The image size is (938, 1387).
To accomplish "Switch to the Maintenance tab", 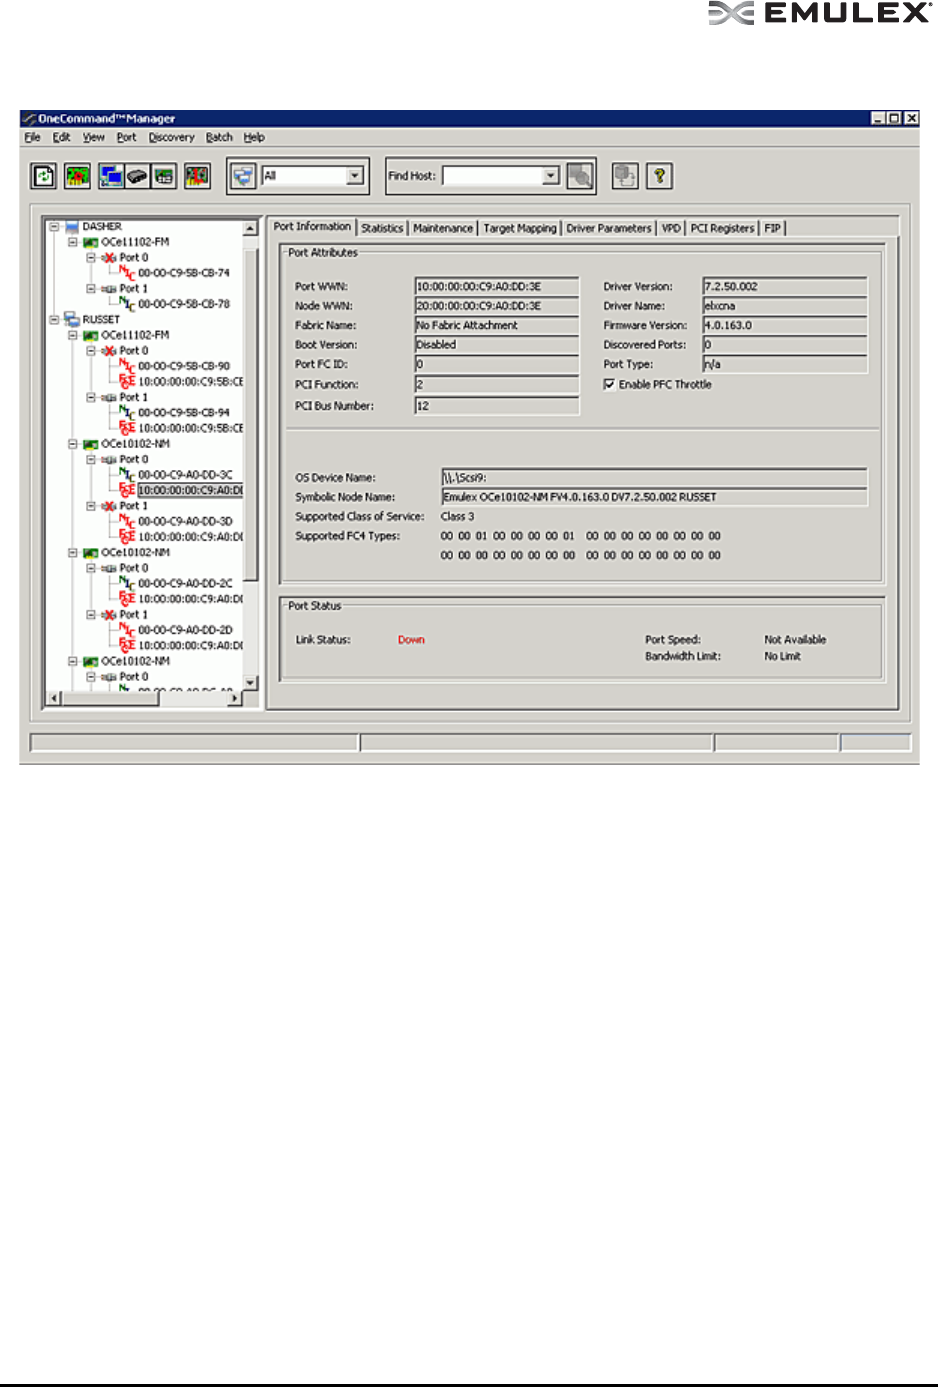I will click(443, 228).
